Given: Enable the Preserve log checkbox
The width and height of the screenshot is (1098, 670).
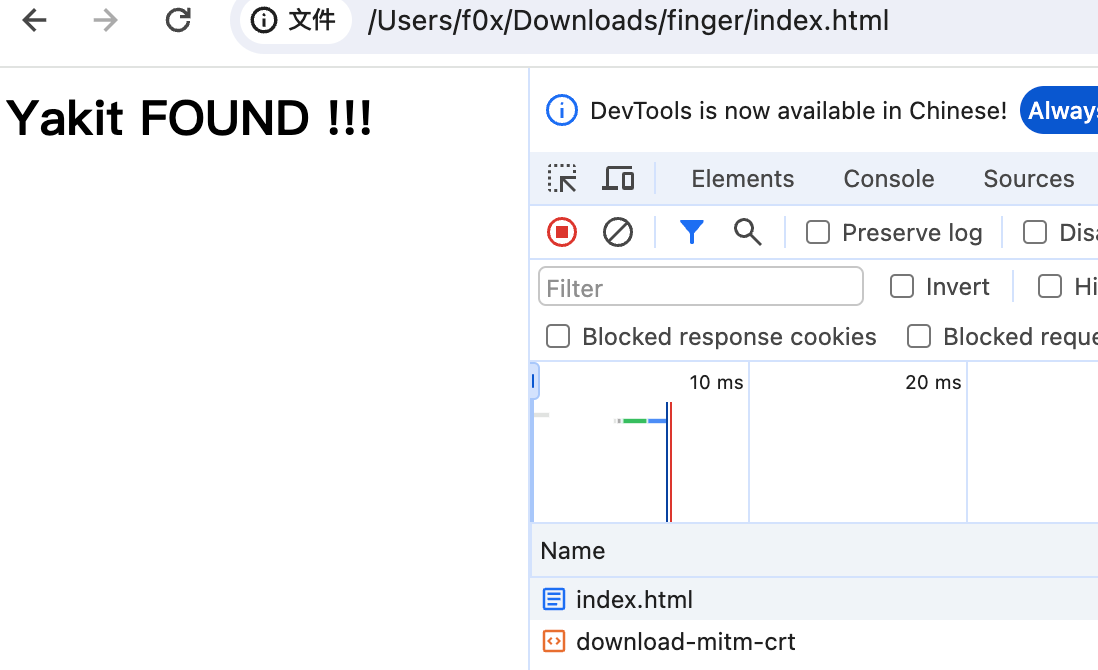Looking at the screenshot, I should (818, 233).
